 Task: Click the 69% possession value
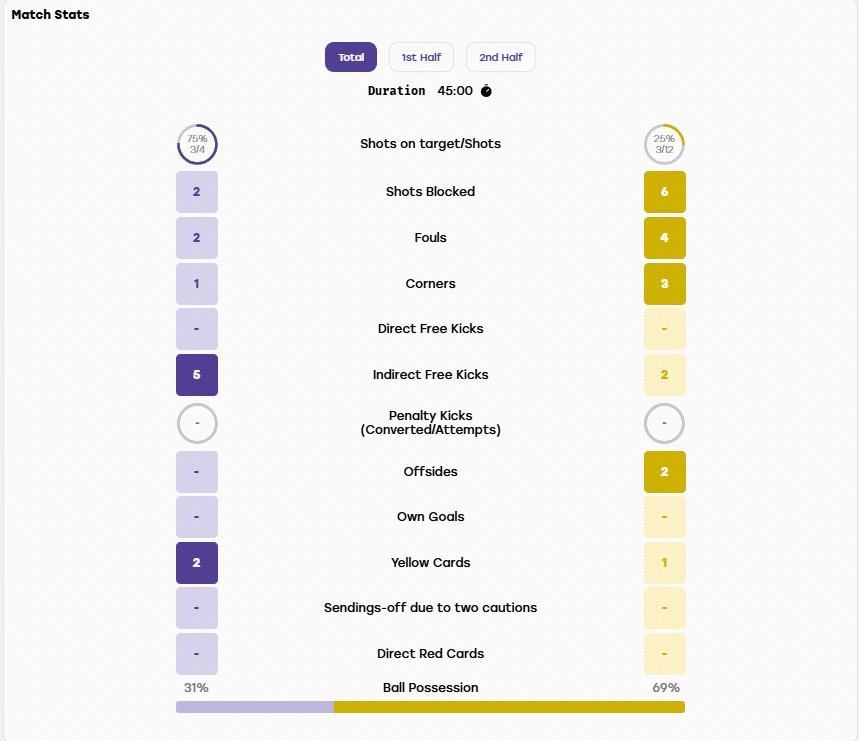pos(666,687)
